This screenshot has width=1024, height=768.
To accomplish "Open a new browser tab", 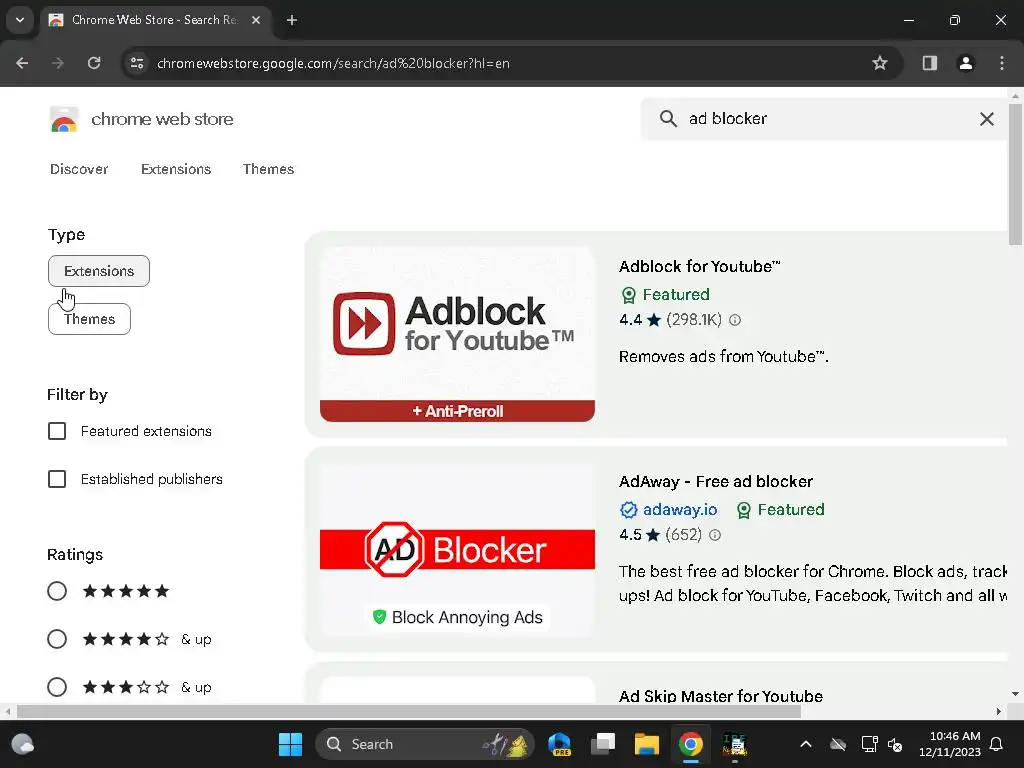I will [x=292, y=20].
